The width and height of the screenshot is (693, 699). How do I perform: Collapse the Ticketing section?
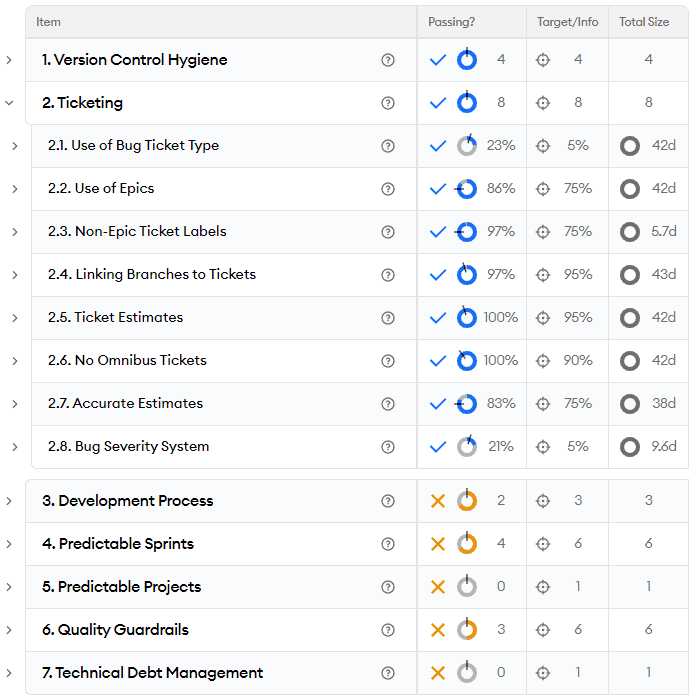[x=9, y=103]
